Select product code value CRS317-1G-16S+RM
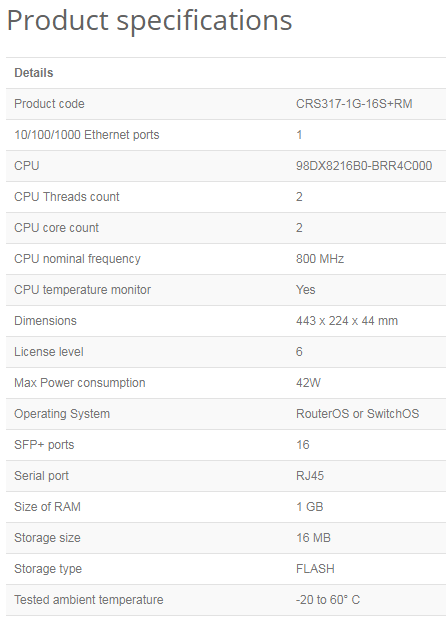 (x=354, y=104)
